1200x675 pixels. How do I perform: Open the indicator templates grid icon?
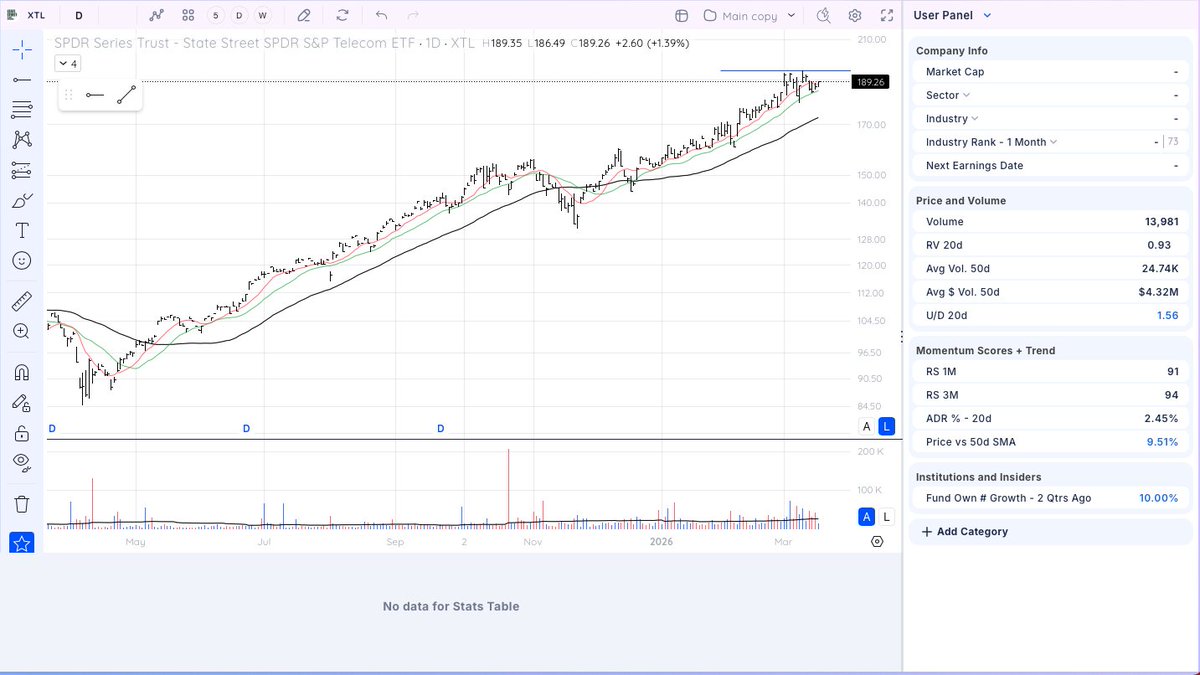tap(188, 16)
